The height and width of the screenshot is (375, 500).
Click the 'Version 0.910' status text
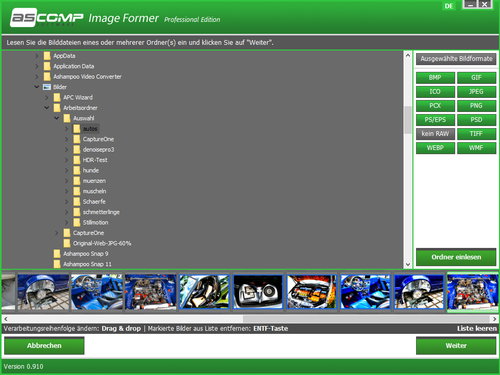pyautogui.click(x=24, y=367)
